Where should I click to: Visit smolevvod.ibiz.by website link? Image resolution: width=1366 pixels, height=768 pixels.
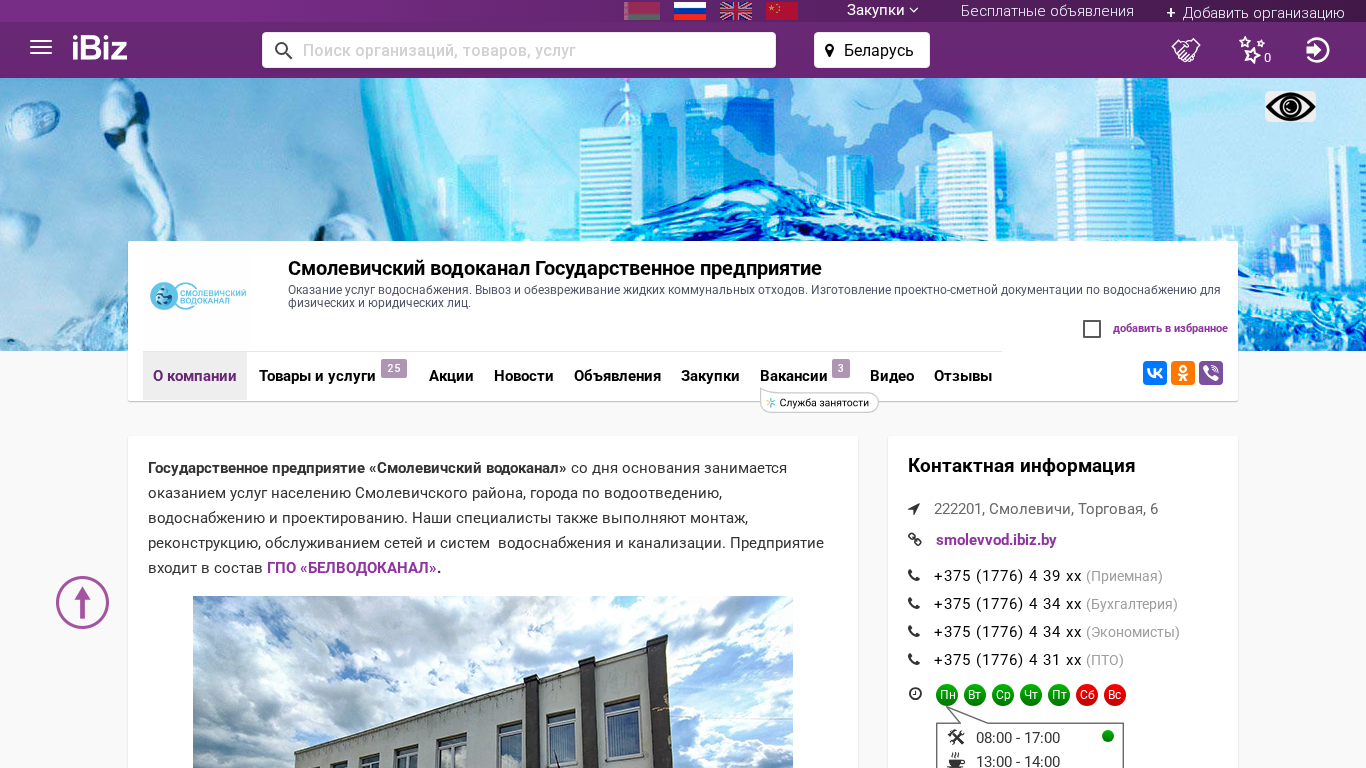[996, 540]
